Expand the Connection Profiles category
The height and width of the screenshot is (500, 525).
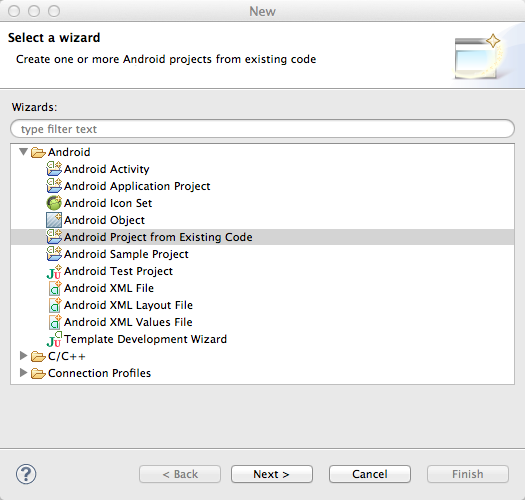tap(23, 372)
